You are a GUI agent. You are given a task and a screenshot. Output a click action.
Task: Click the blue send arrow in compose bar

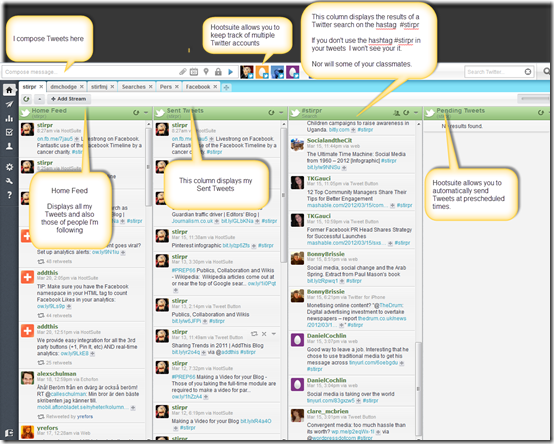231,72
